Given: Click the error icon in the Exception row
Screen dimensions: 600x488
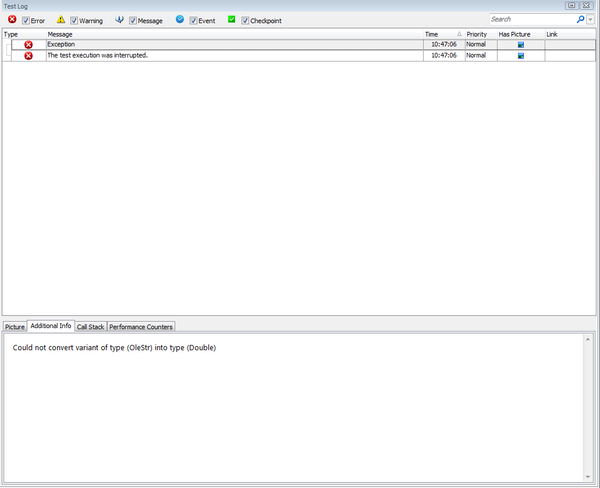Looking at the screenshot, I should pos(28,45).
